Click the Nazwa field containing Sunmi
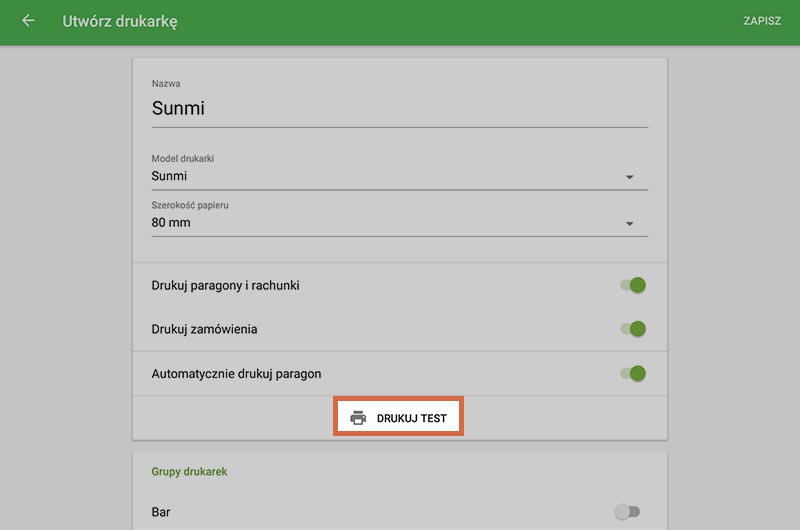The image size is (800, 530). (x=399, y=108)
